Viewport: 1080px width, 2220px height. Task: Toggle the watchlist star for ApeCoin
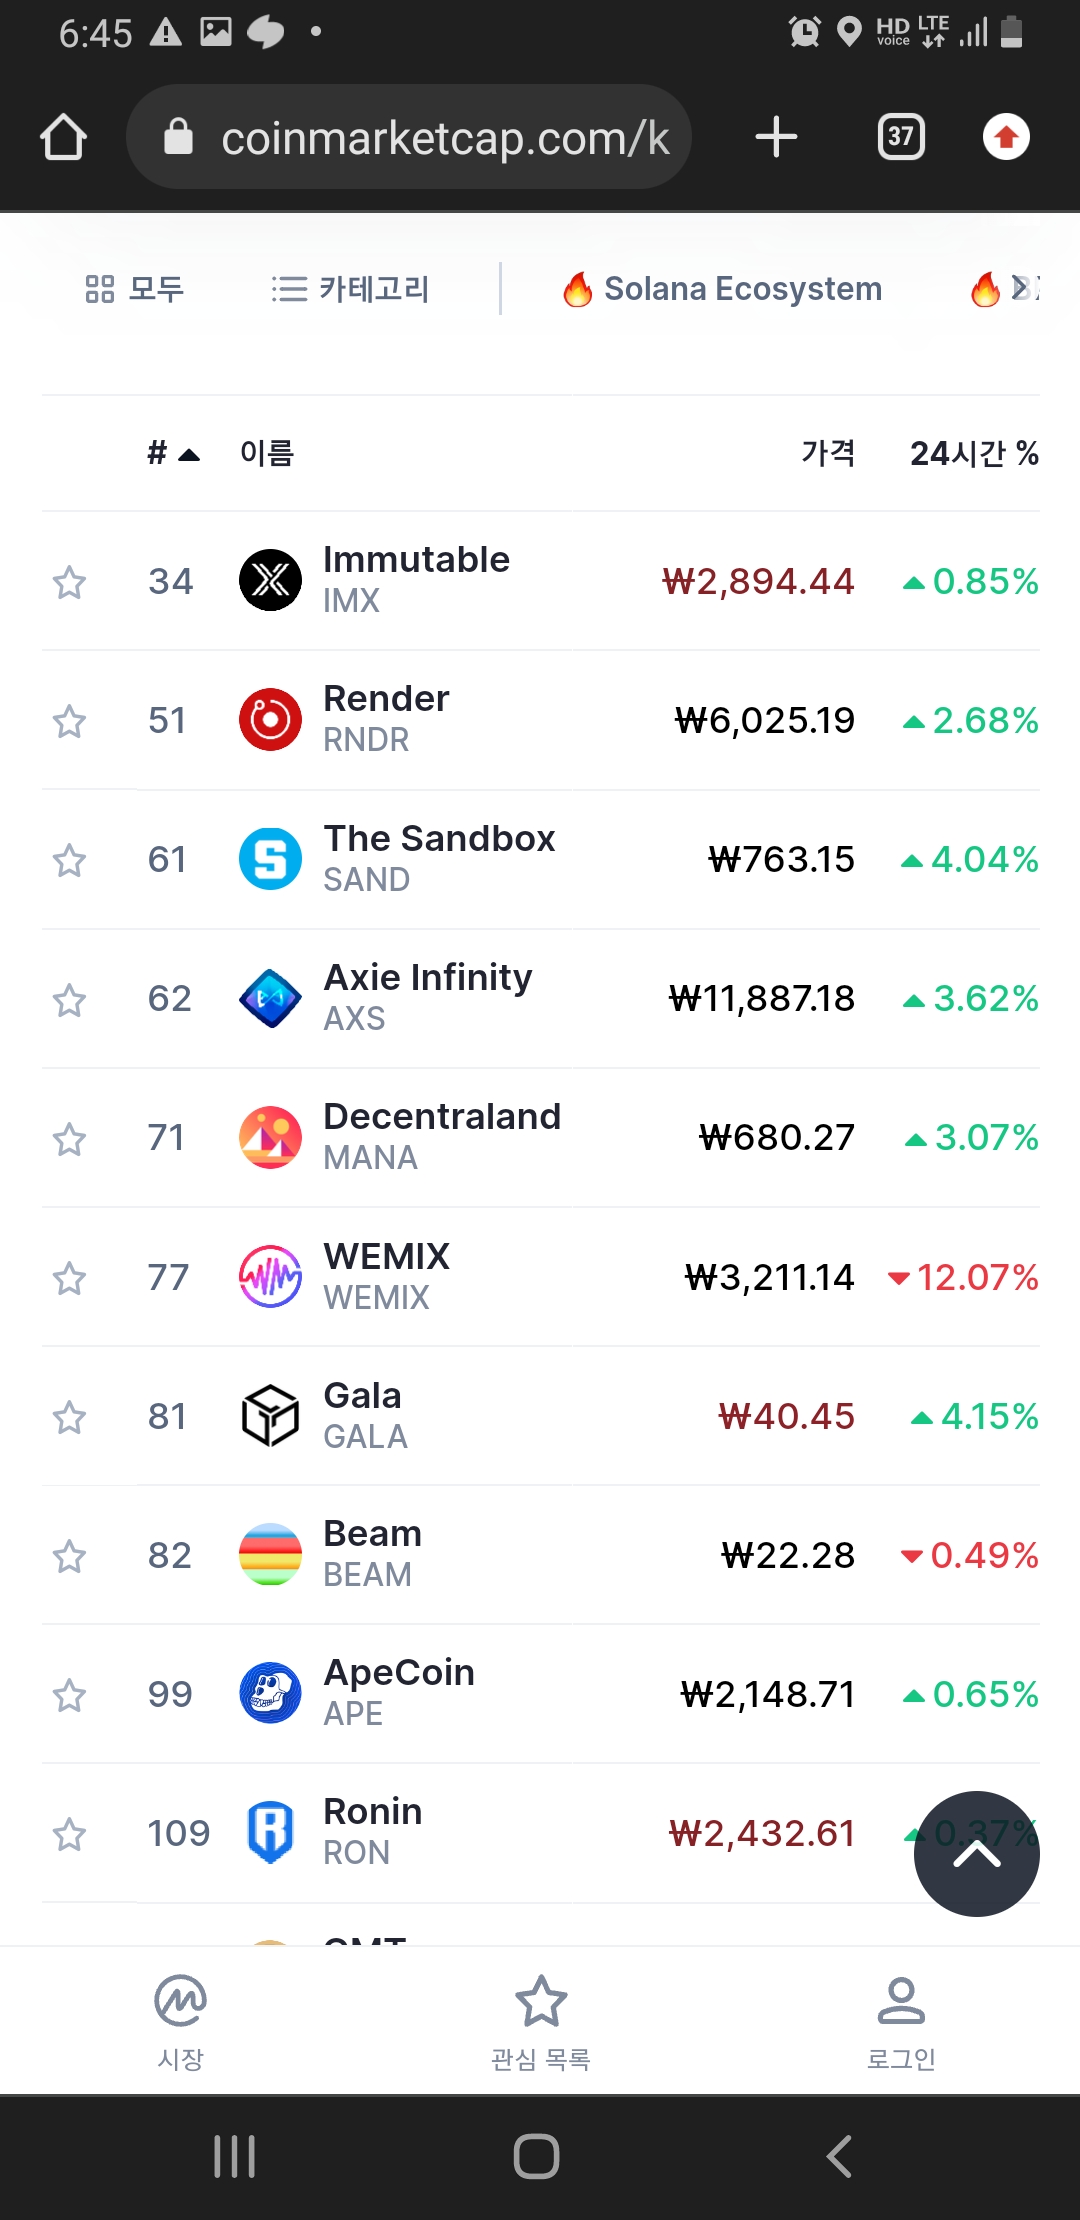tap(69, 1695)
